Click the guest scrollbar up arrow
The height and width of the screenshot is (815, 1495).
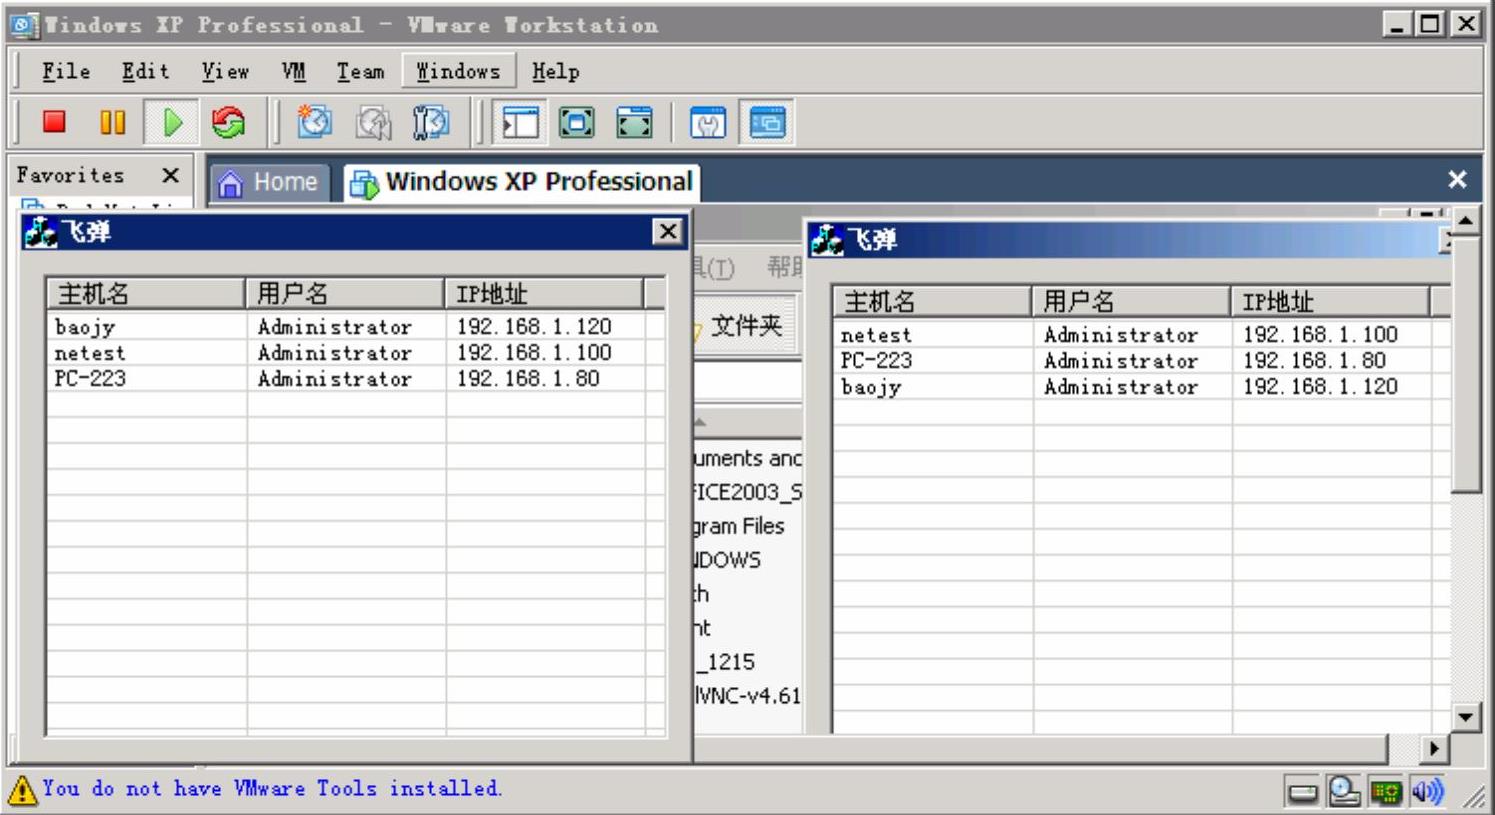[1466, 220]
